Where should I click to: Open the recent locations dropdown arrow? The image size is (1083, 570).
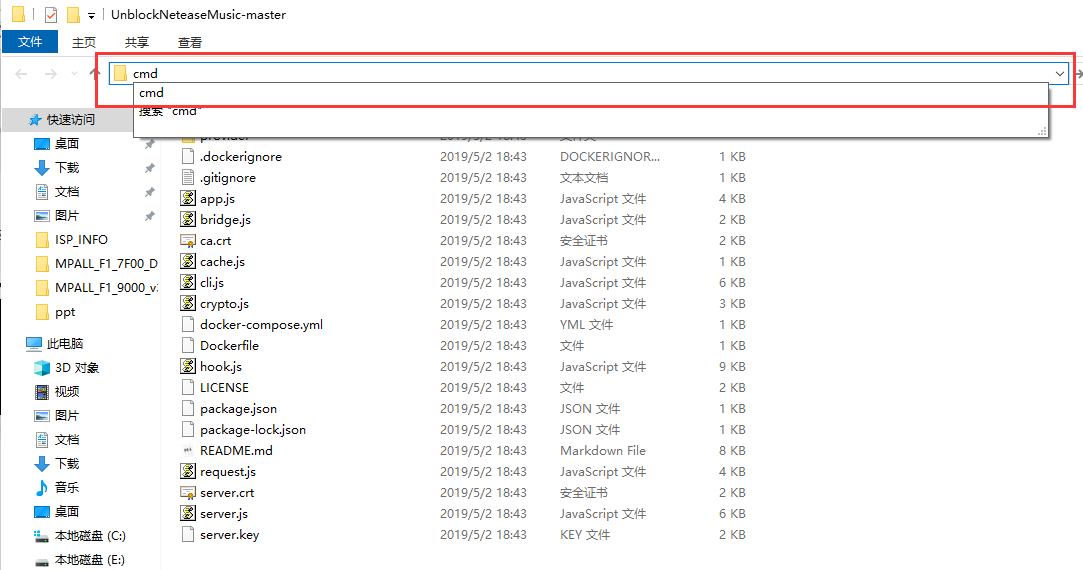point(75,74)
